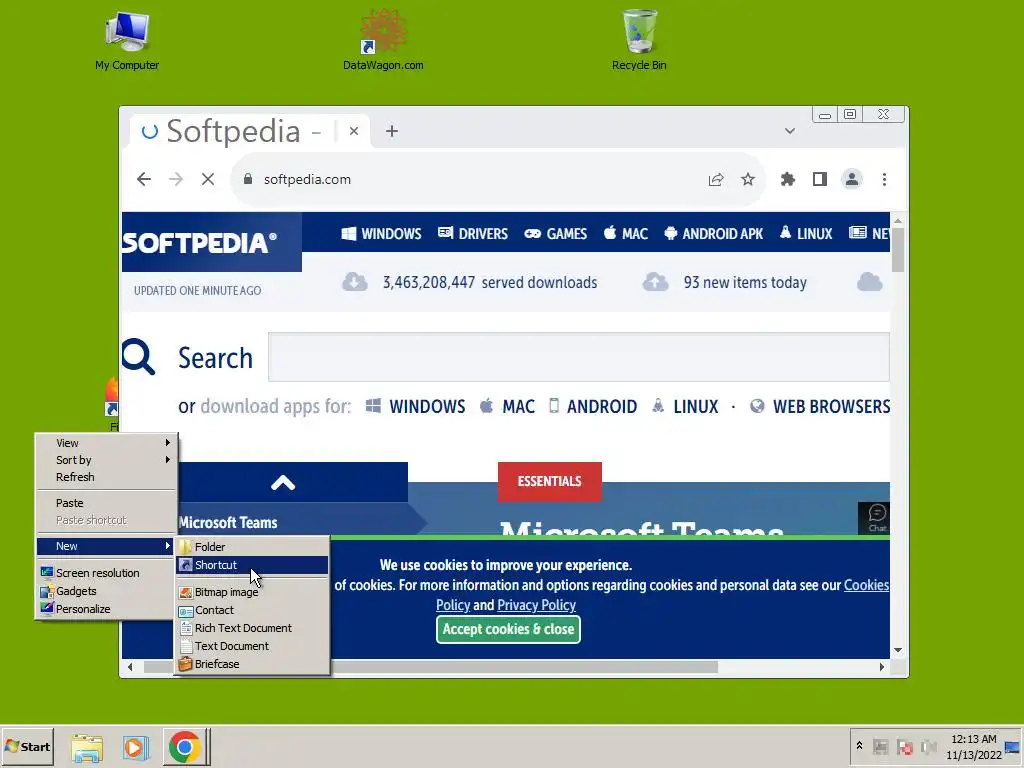
Task: Share this page icon in address bar
Action: click(716, 180)
